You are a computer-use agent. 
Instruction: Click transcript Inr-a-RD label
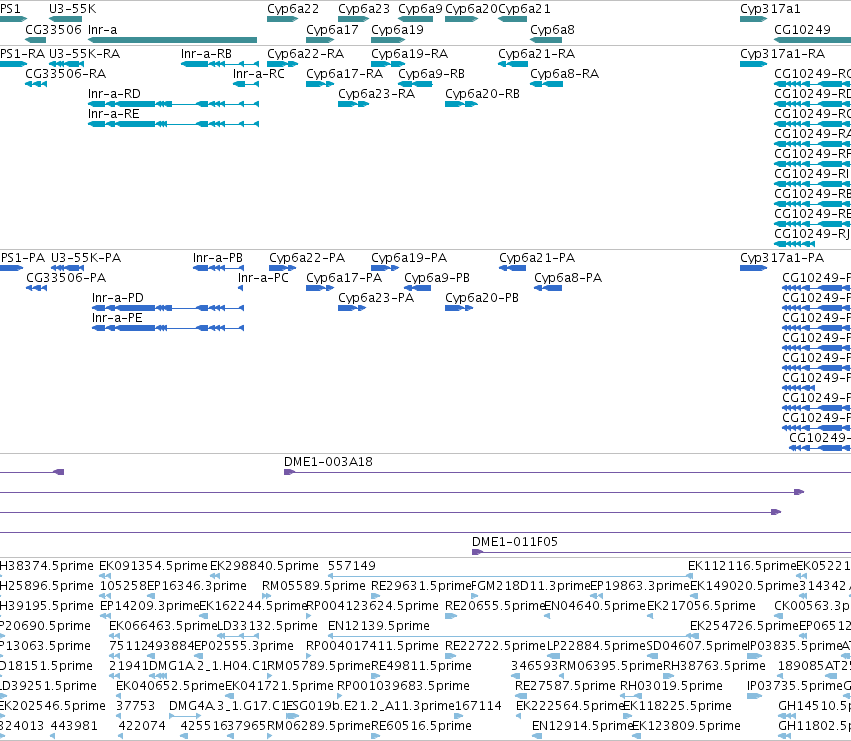point(114,94)
